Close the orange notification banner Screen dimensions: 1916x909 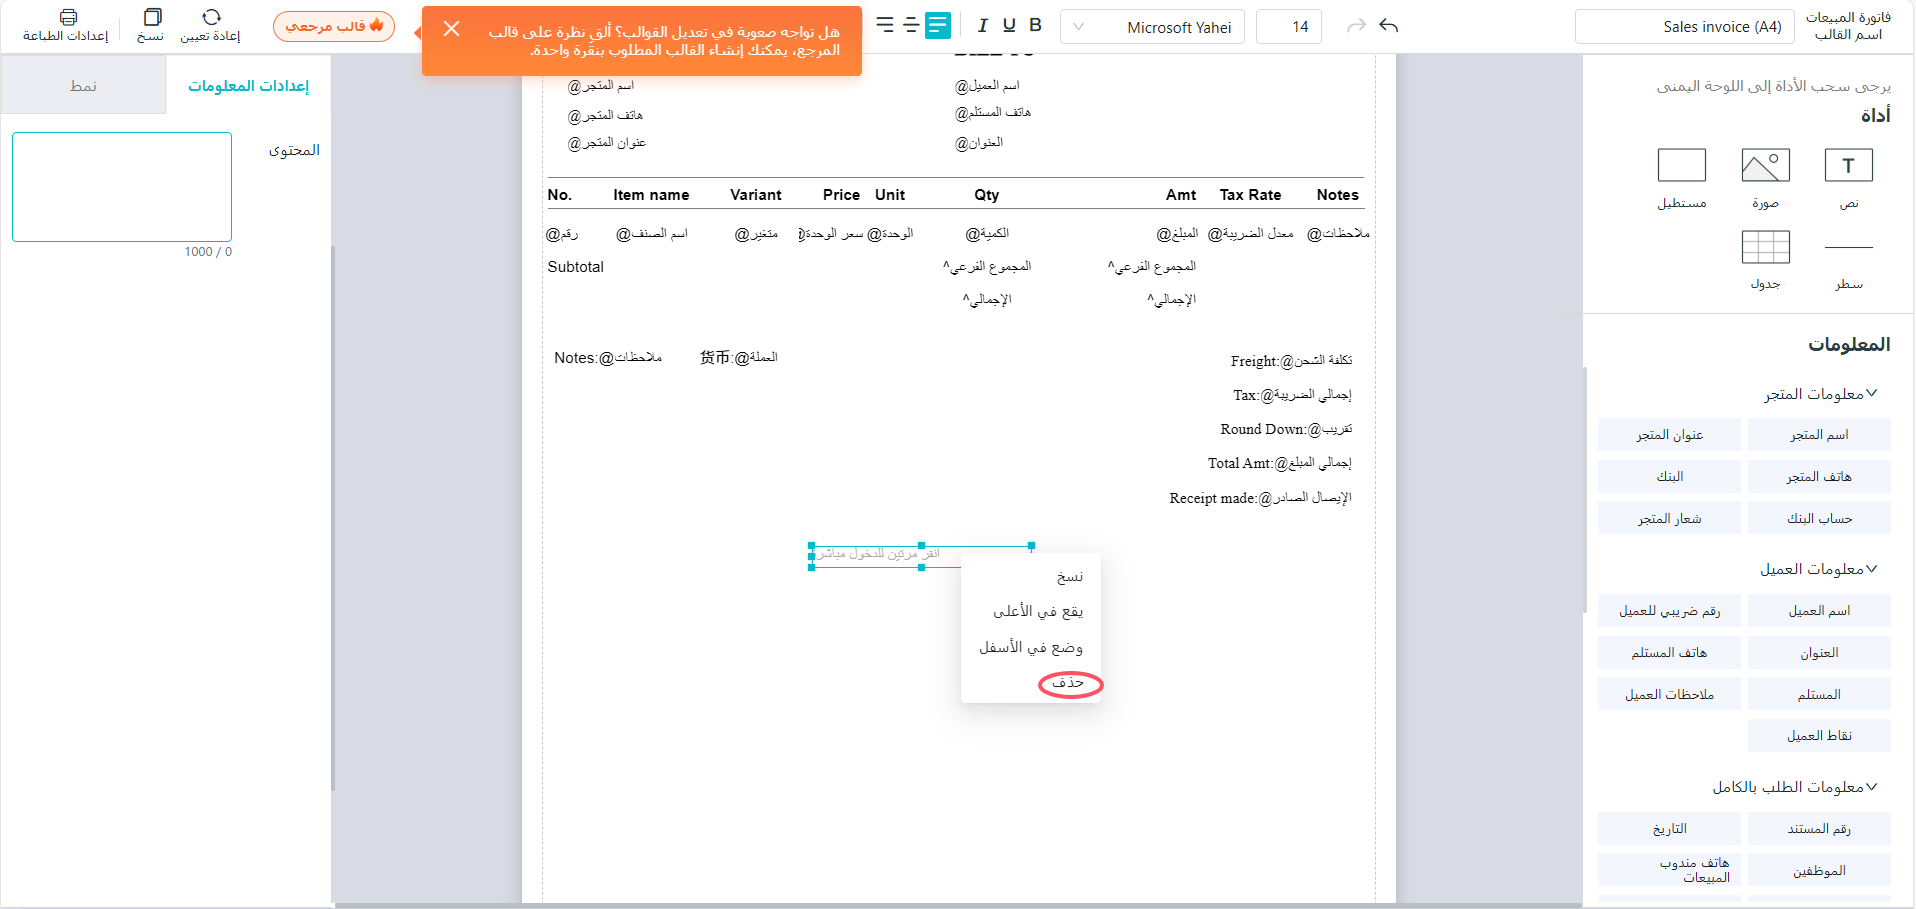451,29
